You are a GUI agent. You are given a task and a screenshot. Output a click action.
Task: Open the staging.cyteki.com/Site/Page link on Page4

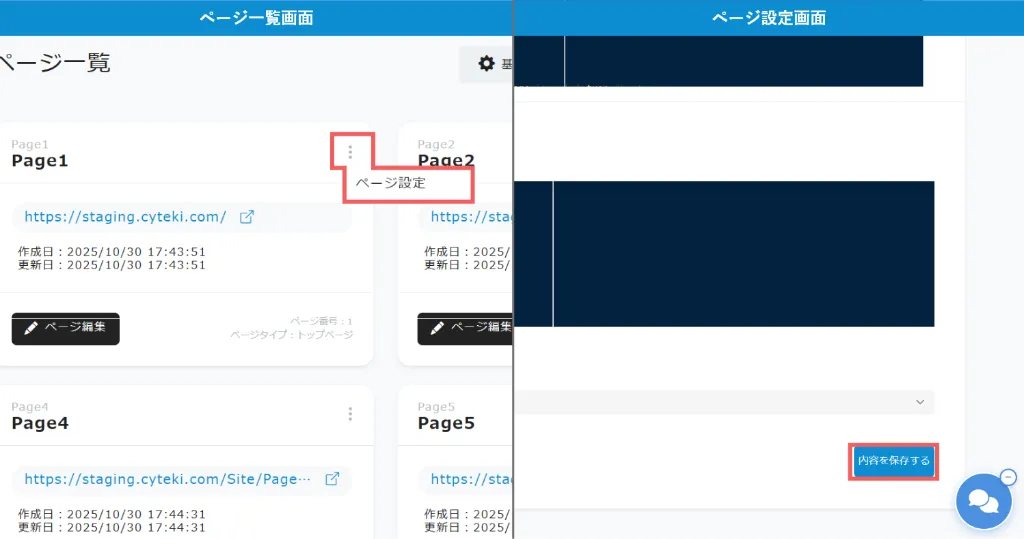pyautogui.click(x=160, y=479)
